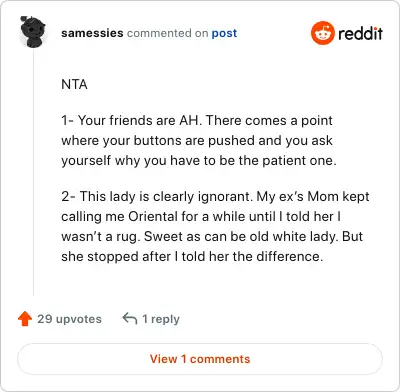Viewport: 400px width, 392px height.
Task: Open the View 1 comments button
Action: pyautogui.click(x=200, y=359)
